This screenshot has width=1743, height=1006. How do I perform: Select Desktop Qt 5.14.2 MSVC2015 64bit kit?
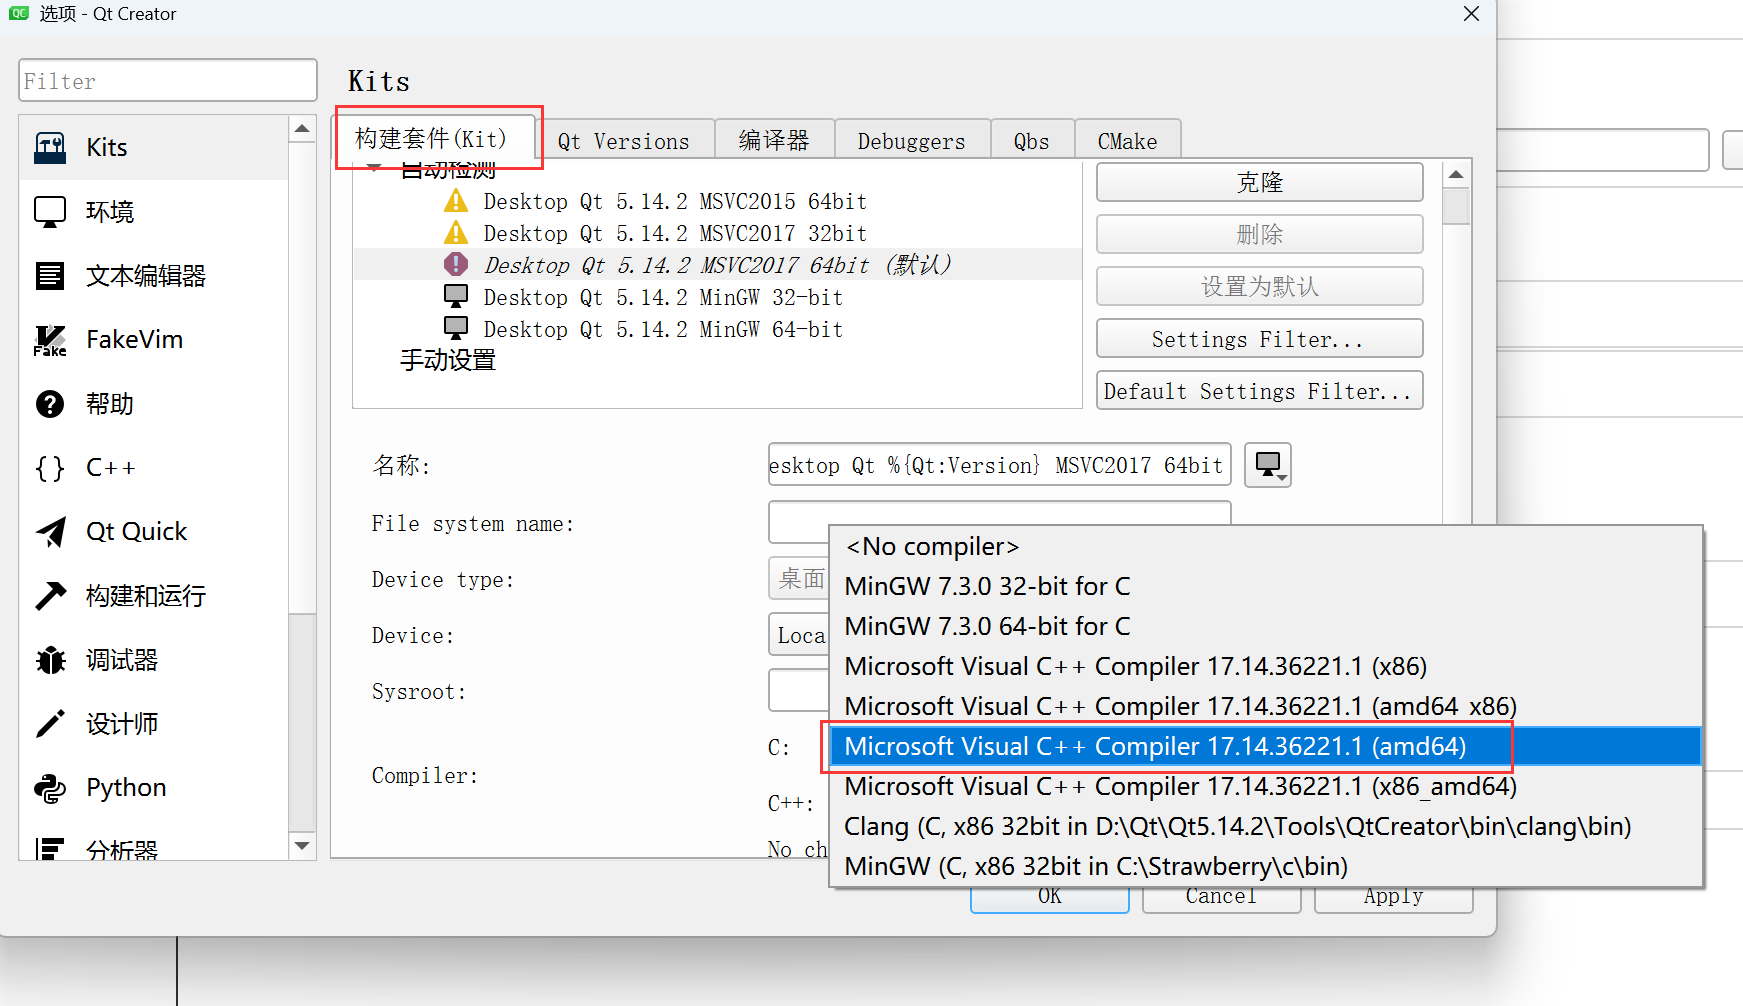pos(675,201)
